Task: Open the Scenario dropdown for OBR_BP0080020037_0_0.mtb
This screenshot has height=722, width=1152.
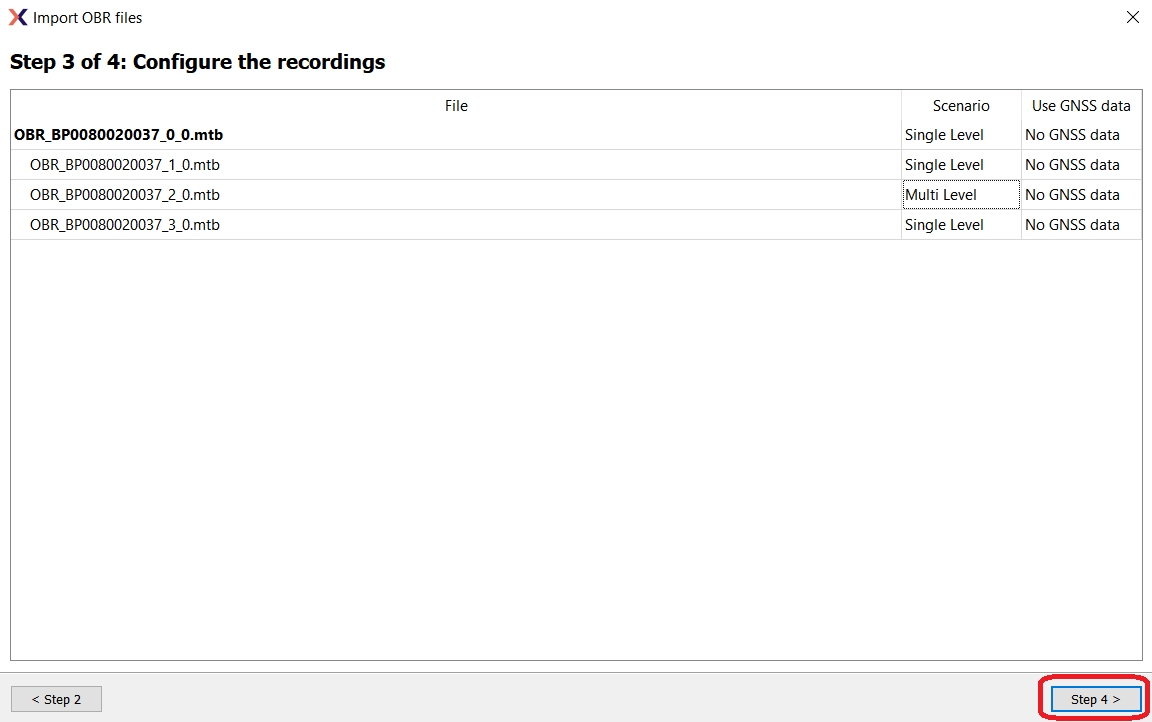Action: click(960, 134)
